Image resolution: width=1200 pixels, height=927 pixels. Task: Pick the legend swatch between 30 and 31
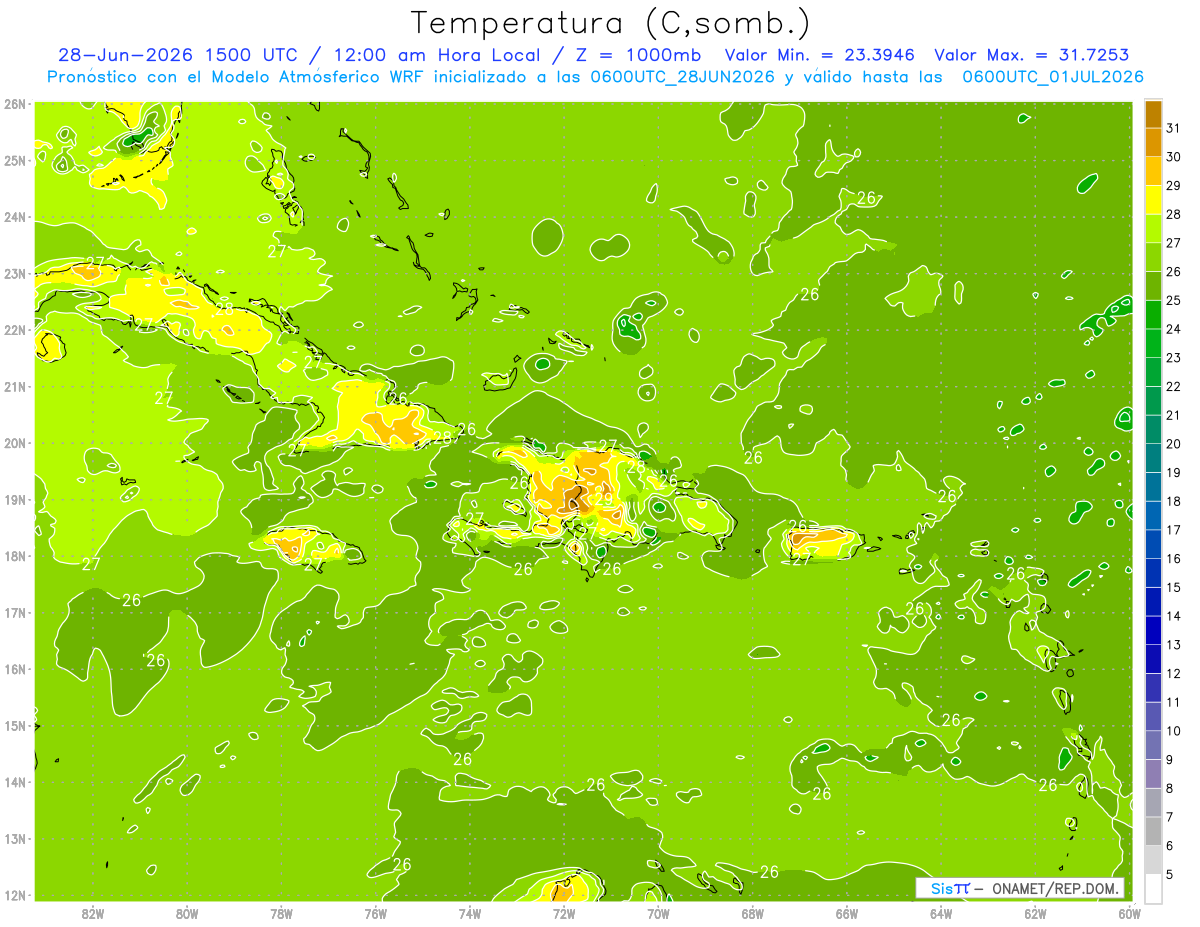click(1153, 143)
